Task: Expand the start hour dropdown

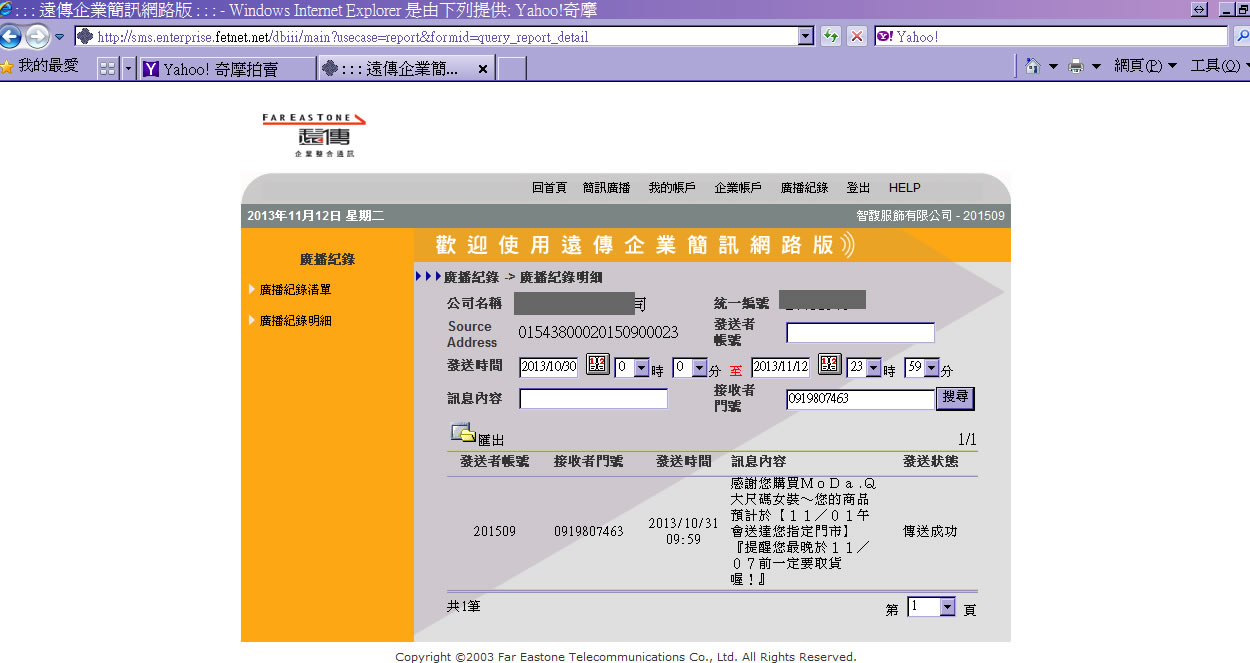Action: click(x=641, y=368)
